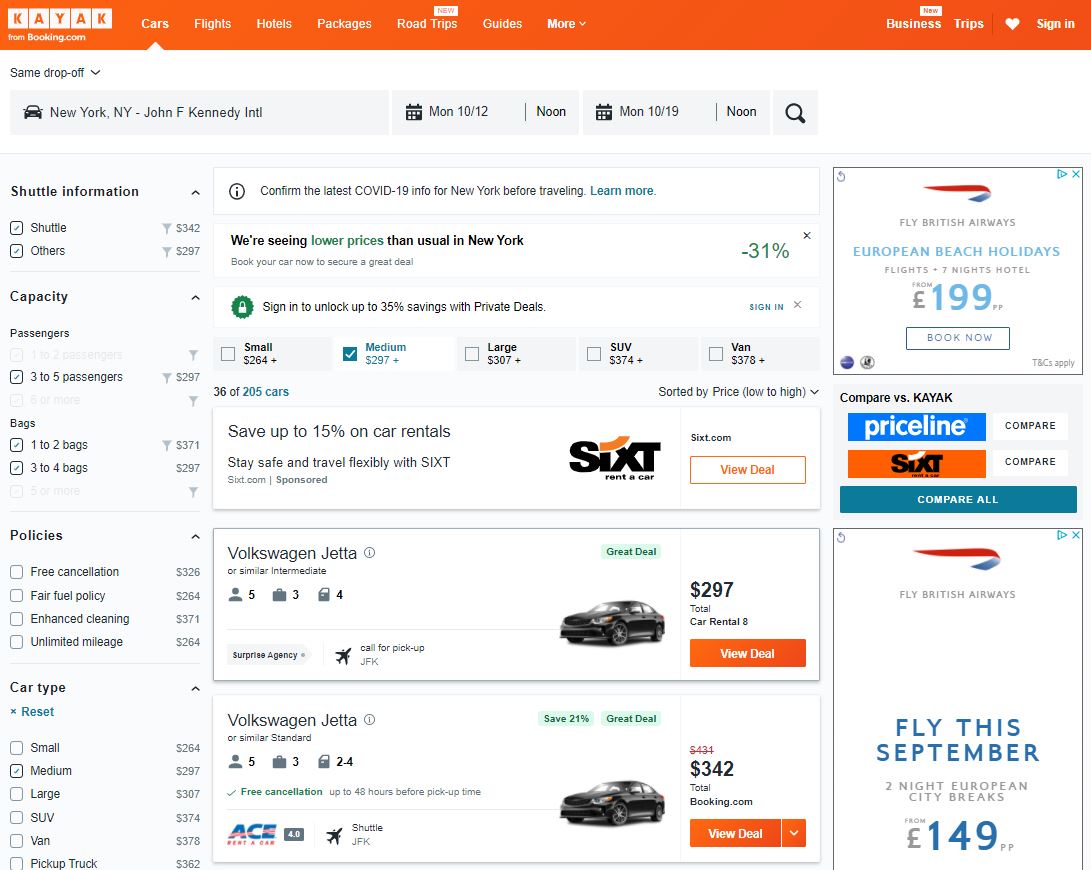The height and width of the screenshot is (870, 1091).
Task: Click priceline logo in compare box
Action: 916,427
